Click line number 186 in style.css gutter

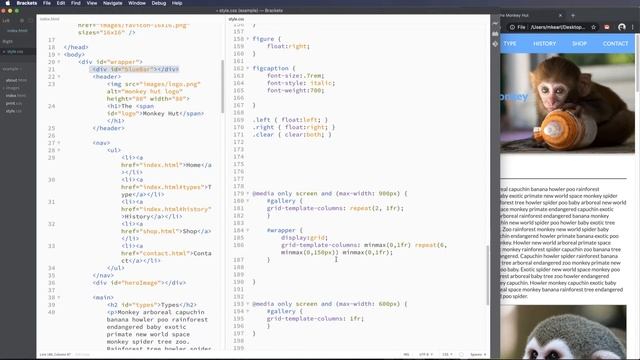click(238, 245)
